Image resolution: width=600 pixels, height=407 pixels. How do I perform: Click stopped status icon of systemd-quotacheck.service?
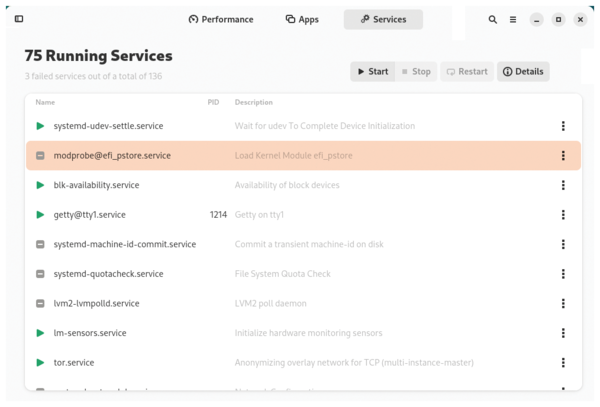point(40,274)
